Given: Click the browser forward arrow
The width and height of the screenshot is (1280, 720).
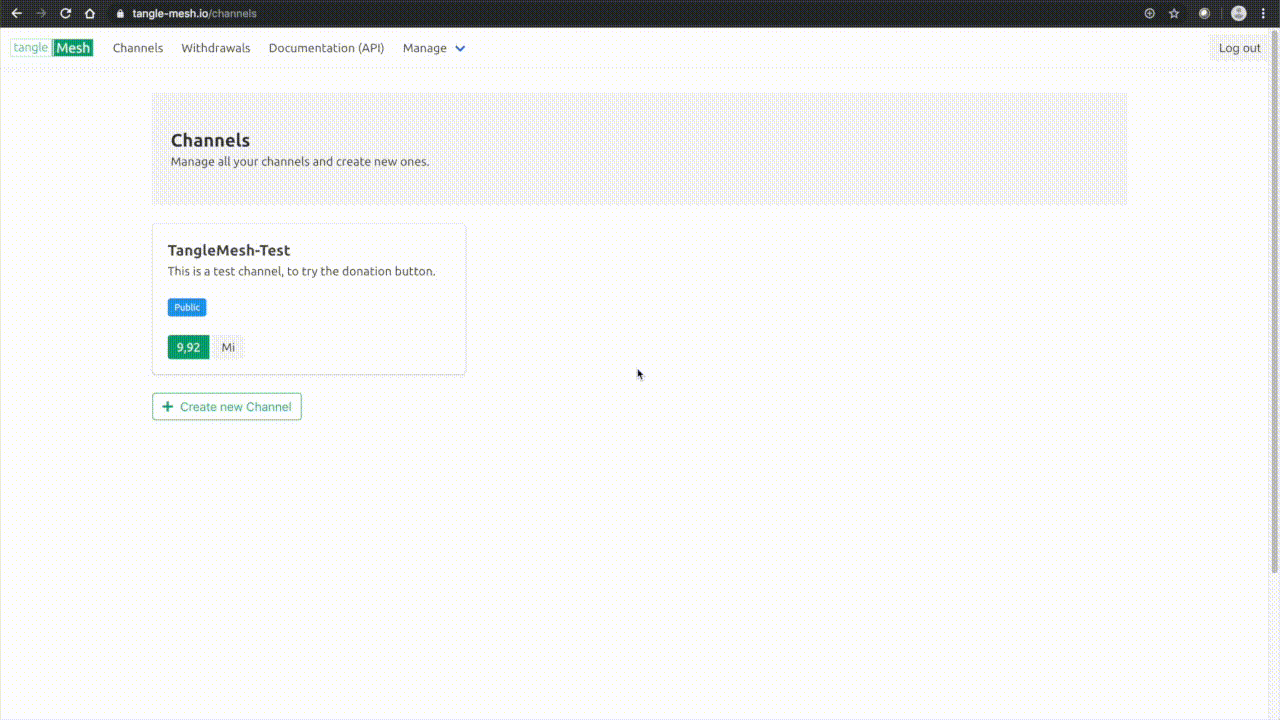Looking at the screenshot, I should point(41,14).
